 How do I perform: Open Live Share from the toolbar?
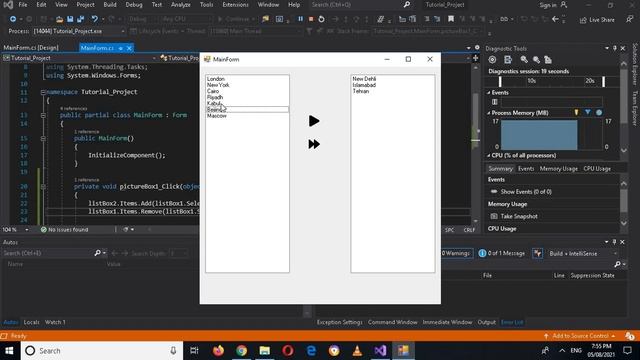597,20
